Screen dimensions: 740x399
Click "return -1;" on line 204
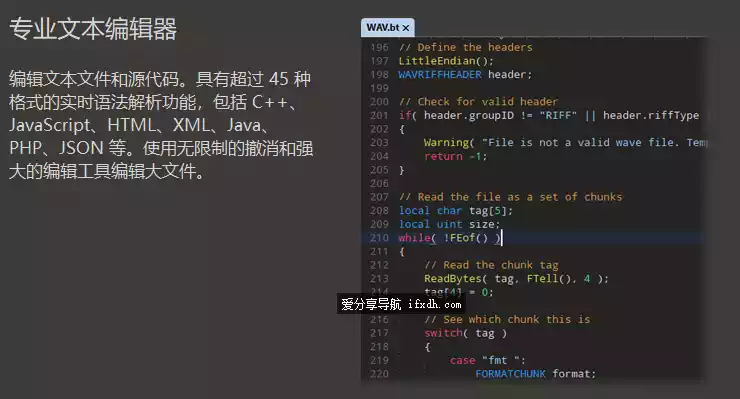(455, 156)
